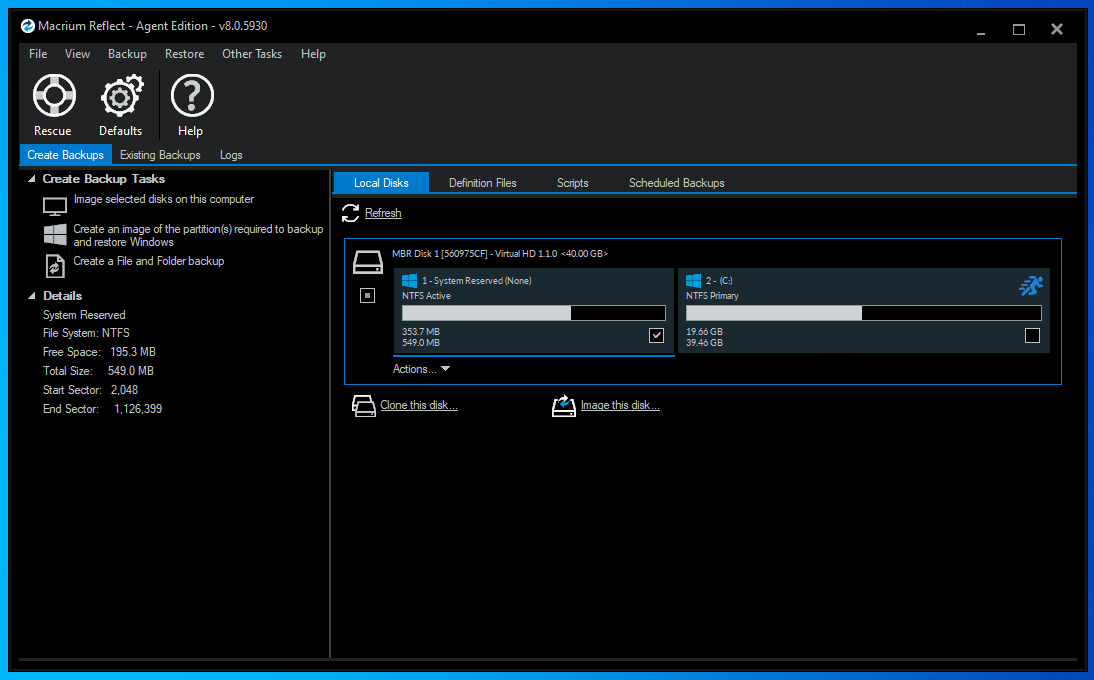Uncheck the System Reserved partition checkbox
This screenshot has width=1094, height=680.
pos(656,335)
